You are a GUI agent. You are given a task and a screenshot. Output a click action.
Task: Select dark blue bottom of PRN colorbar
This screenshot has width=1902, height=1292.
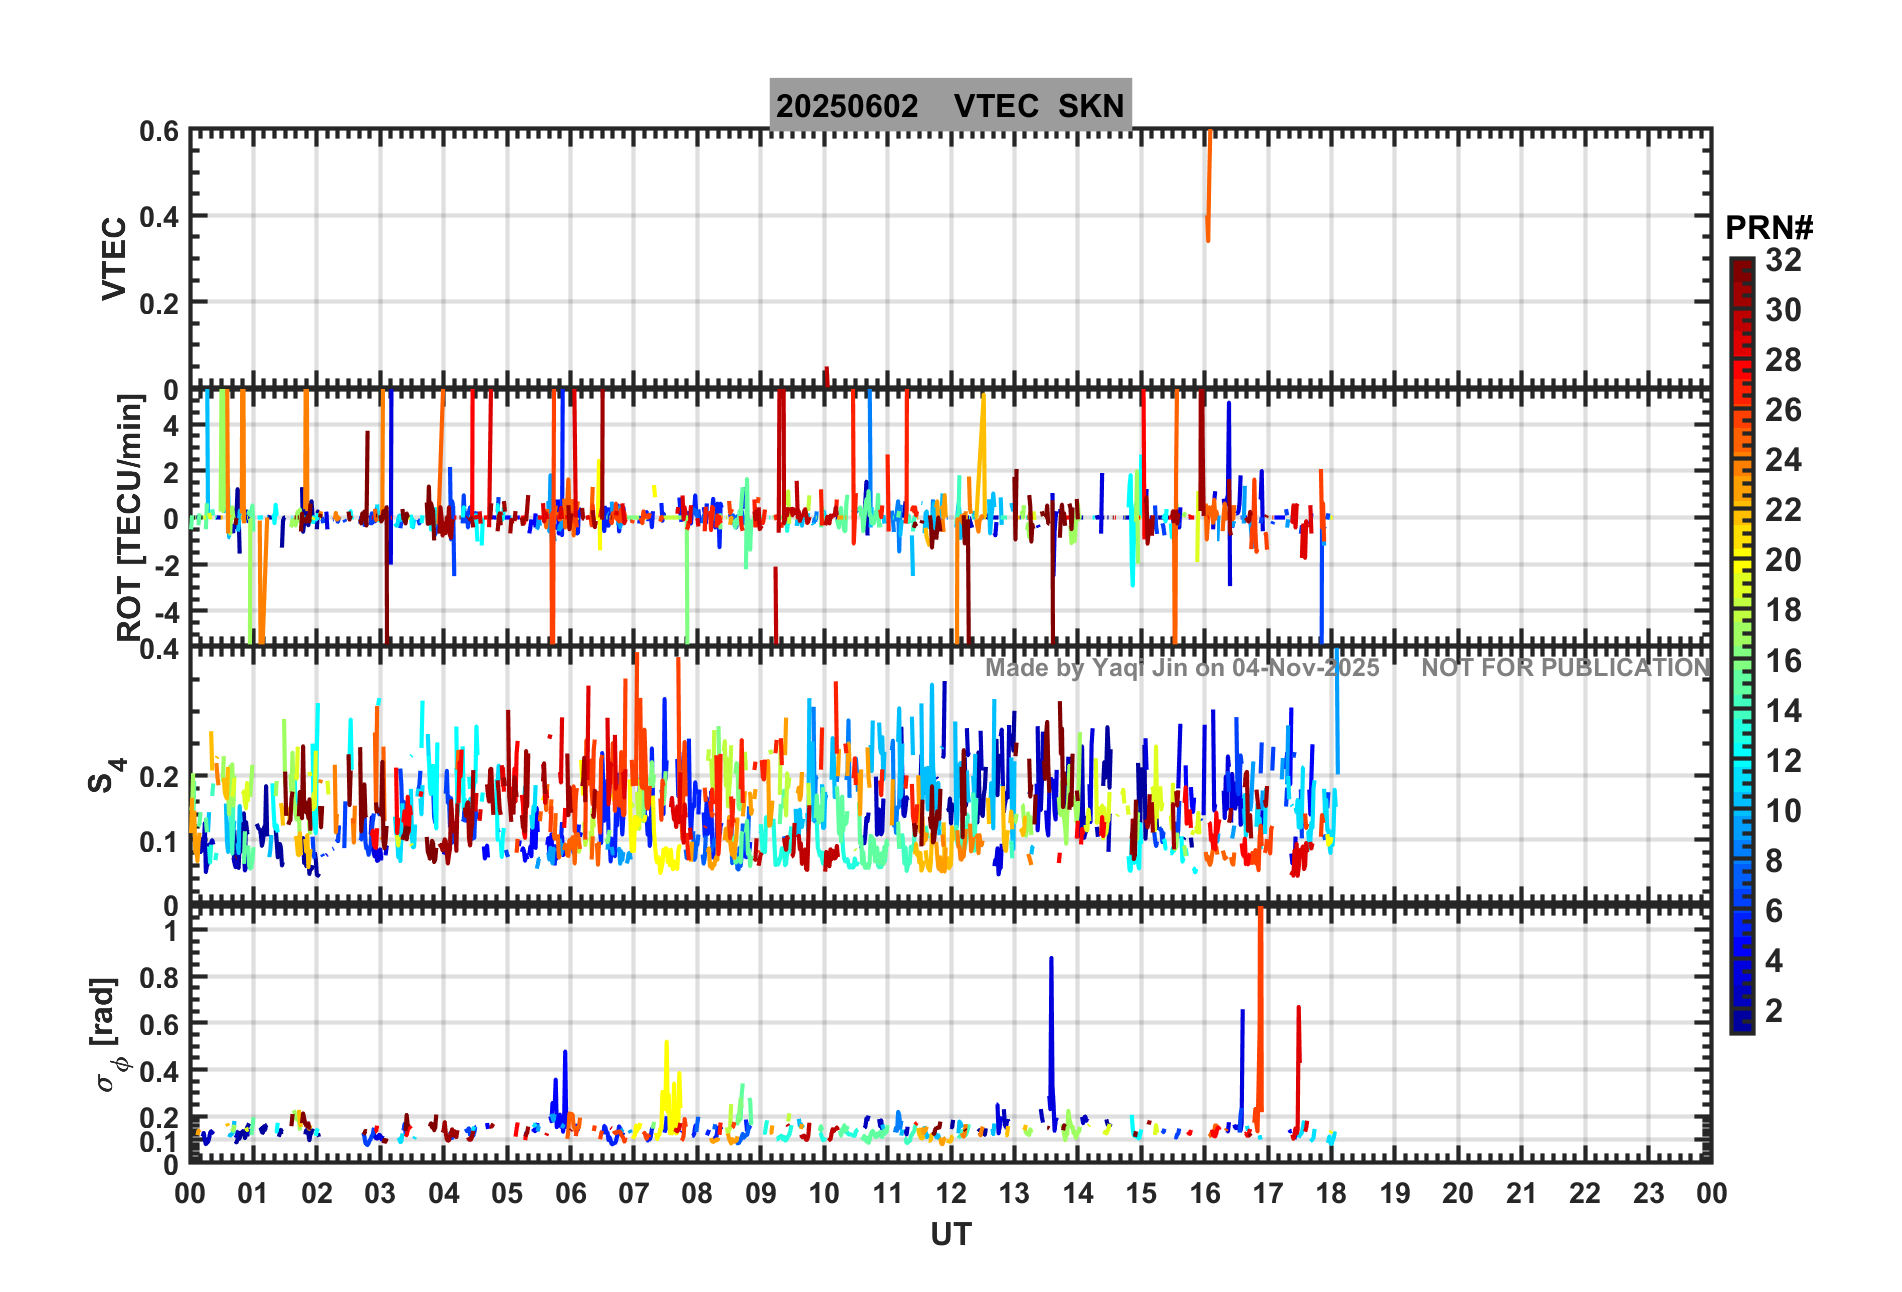(x=1741, y=1024)
